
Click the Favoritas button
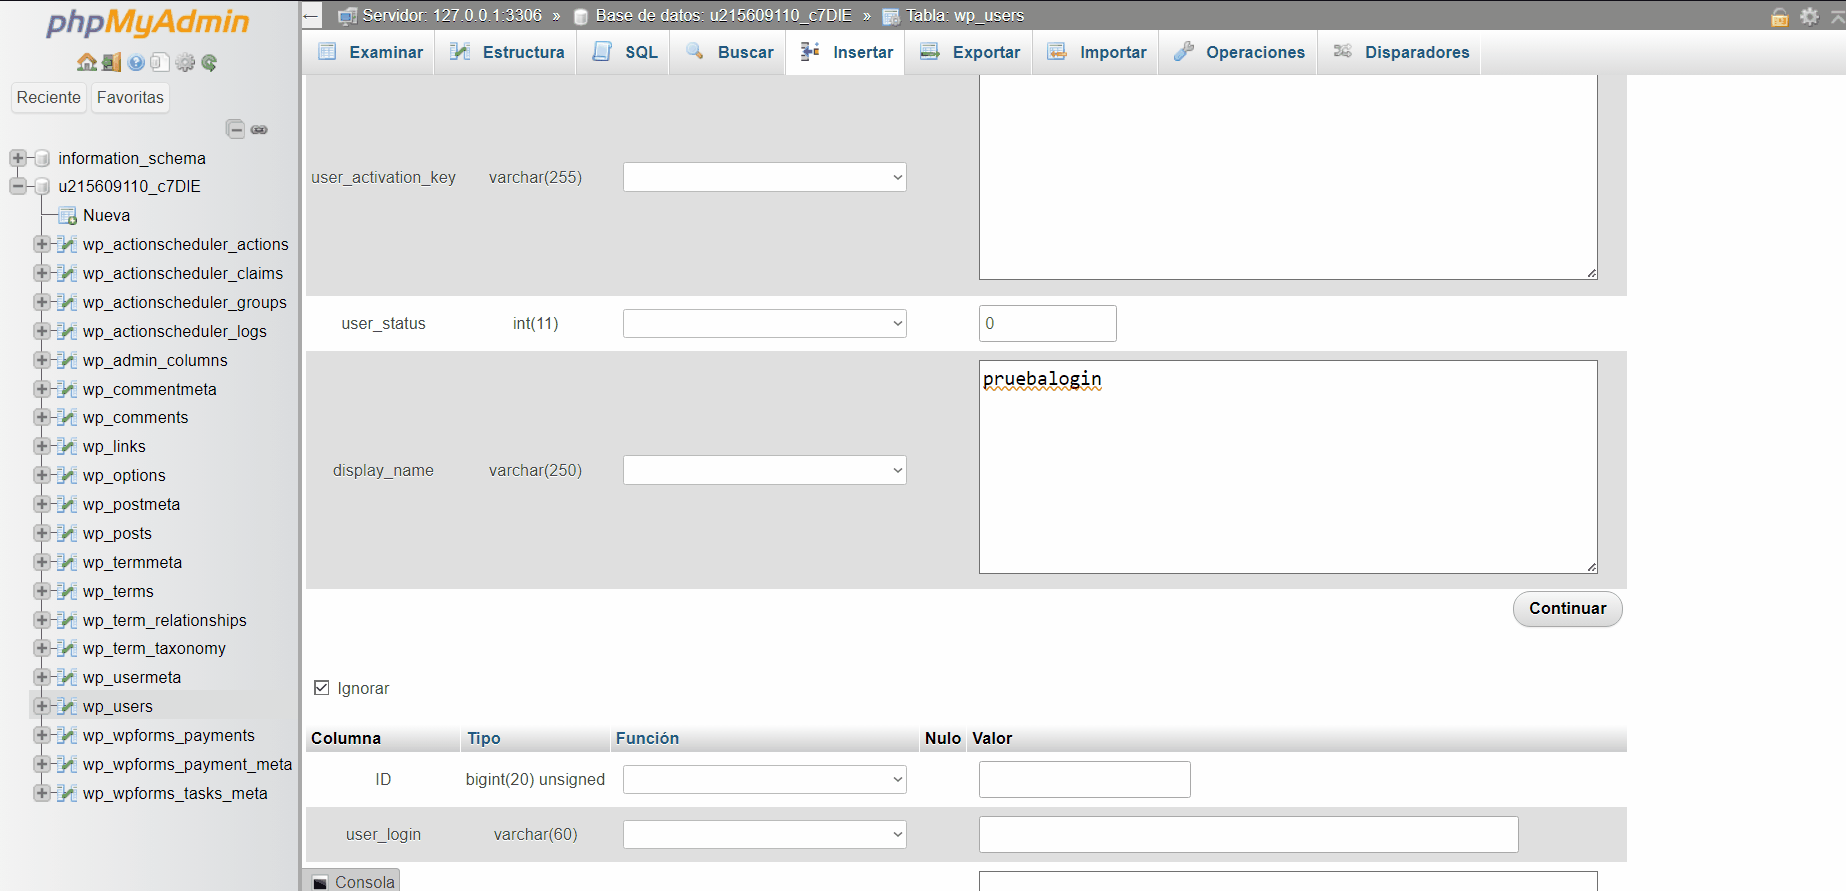pos(130,97)
